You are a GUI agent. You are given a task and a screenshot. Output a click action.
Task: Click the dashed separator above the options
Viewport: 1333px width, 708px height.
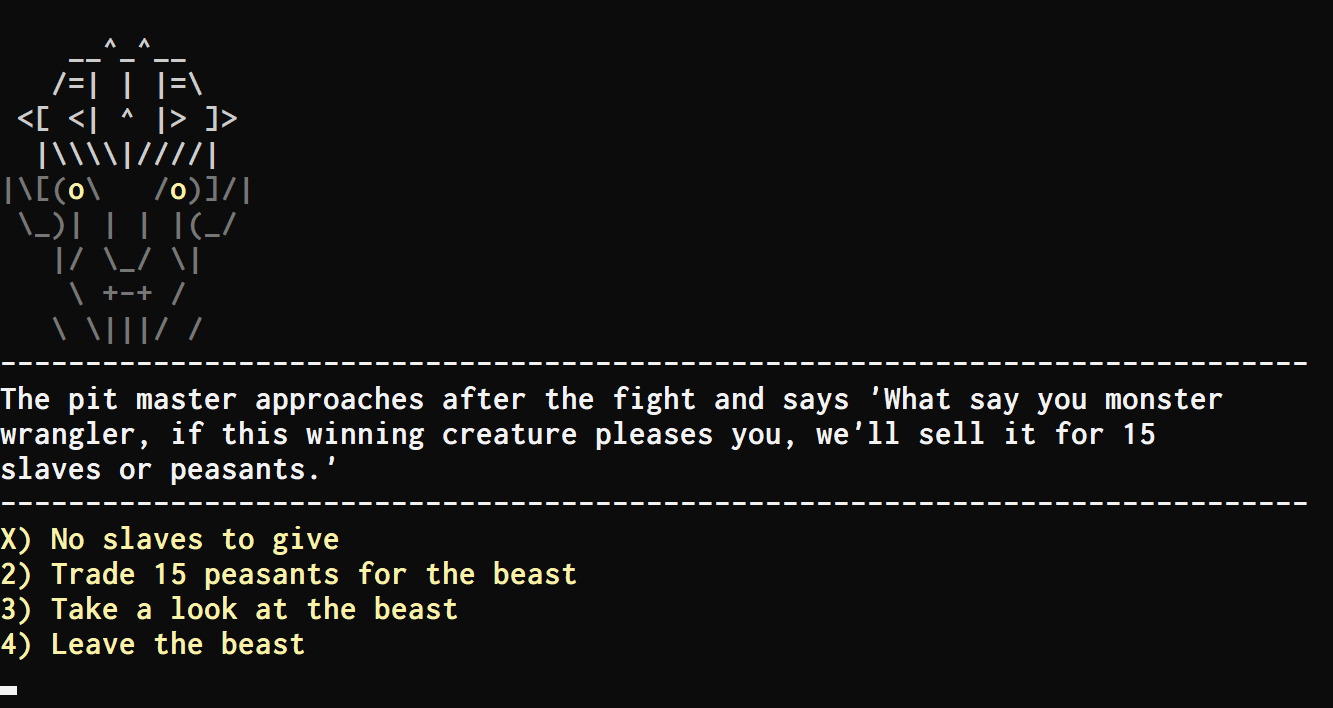click(654, 504)
